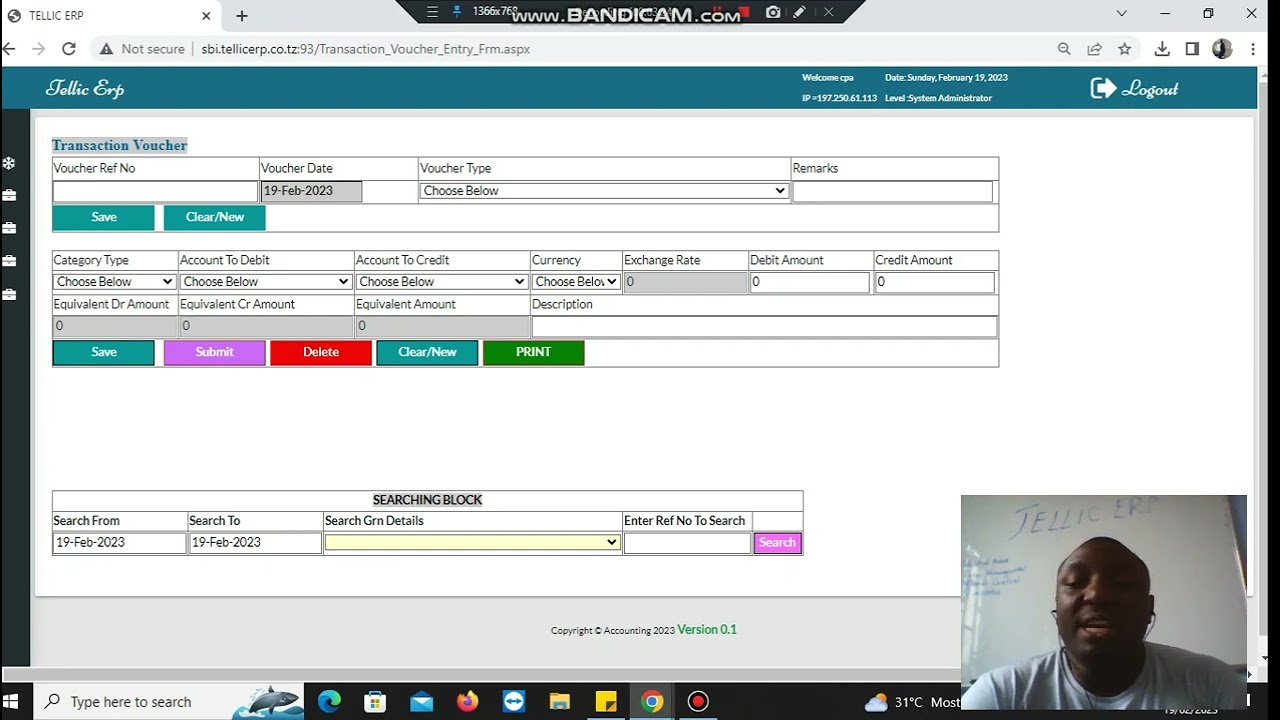Click the red Delete button

[x=321, y=352]
